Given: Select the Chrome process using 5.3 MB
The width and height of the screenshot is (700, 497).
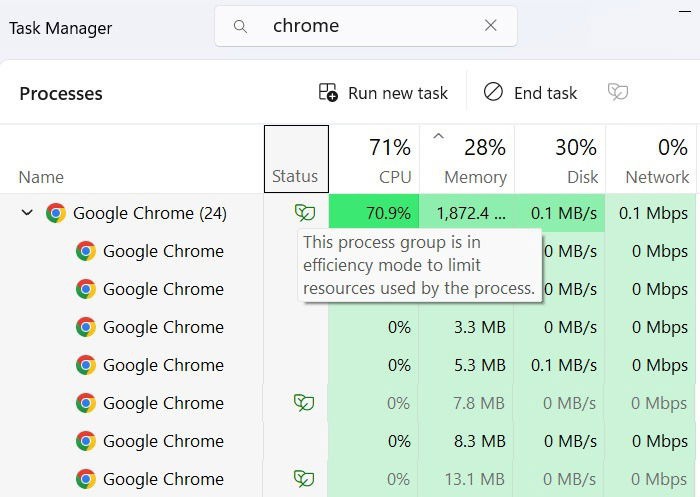Looking at the screenshot, I should tap(348, 365).
